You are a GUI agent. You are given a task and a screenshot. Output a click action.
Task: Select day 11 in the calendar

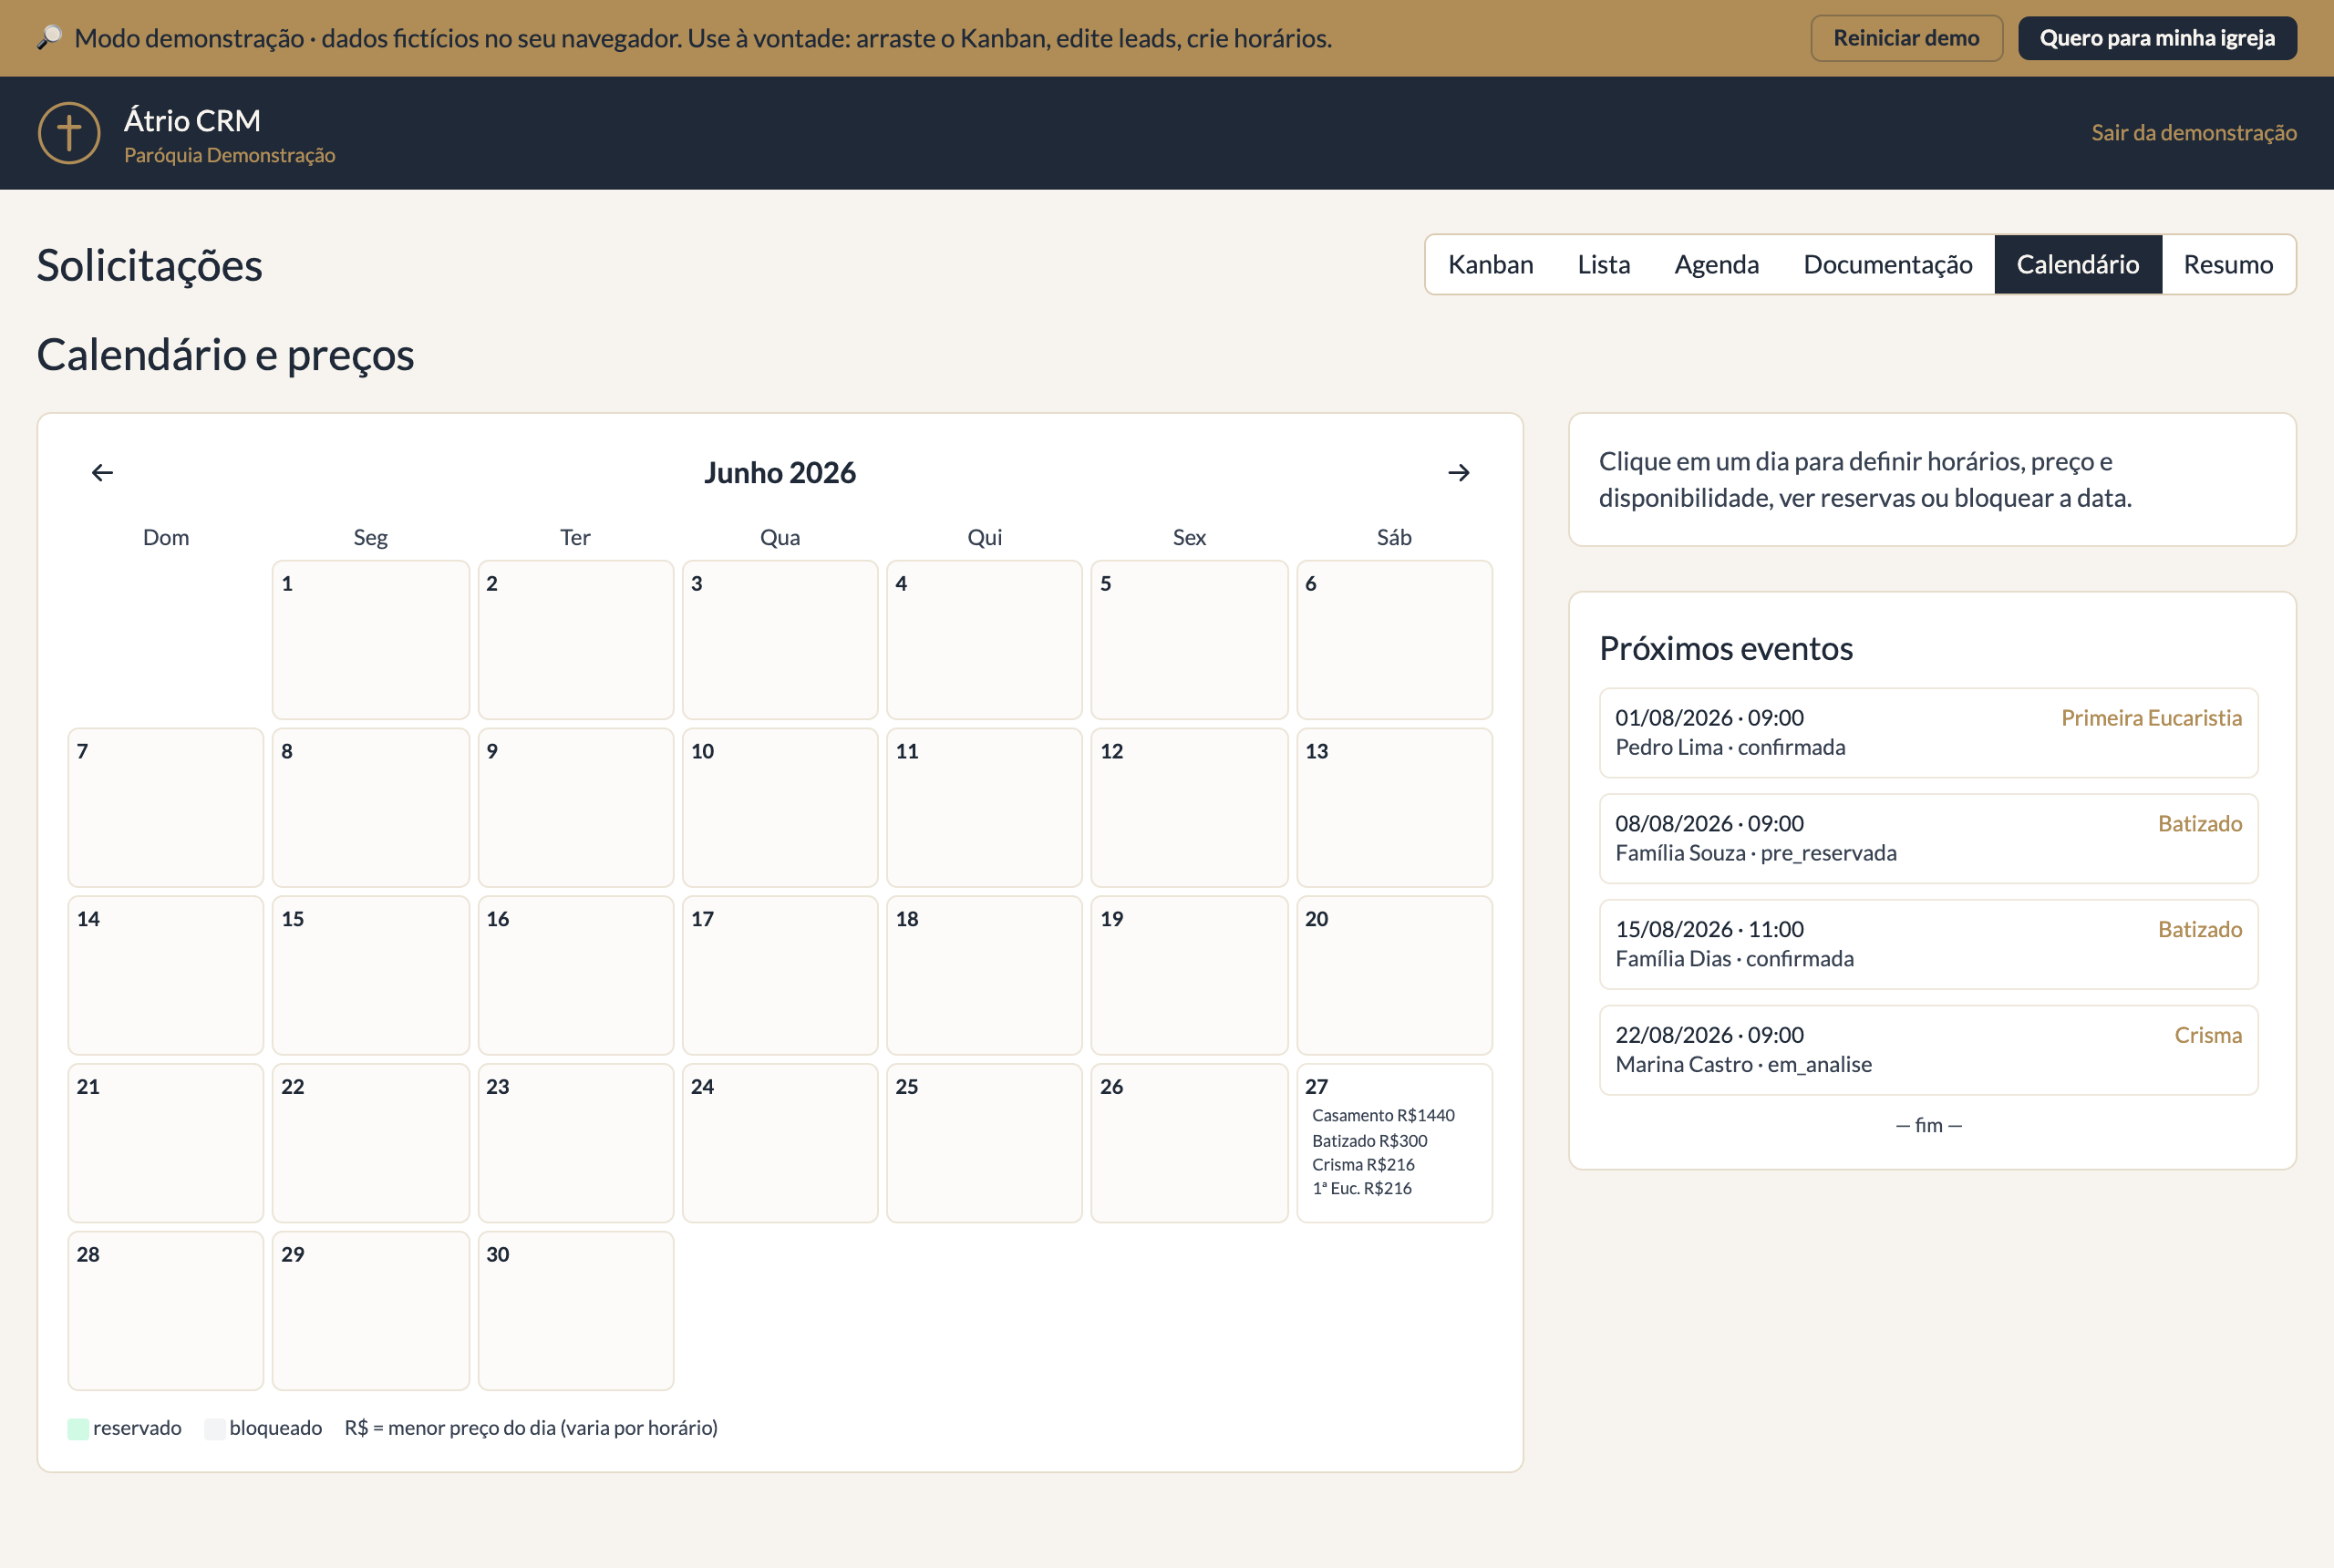(984, 808)
